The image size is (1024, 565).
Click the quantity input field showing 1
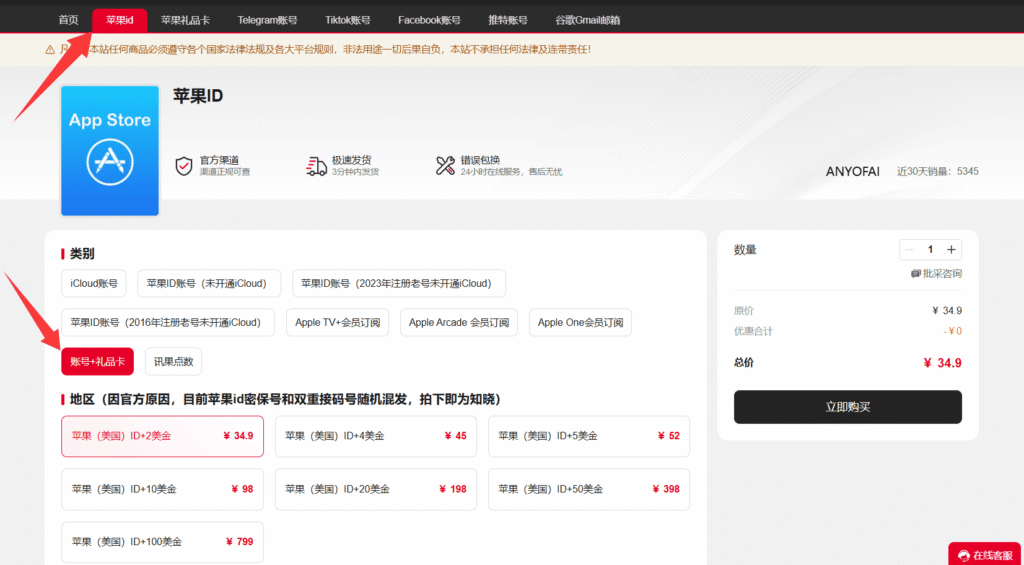931,250
